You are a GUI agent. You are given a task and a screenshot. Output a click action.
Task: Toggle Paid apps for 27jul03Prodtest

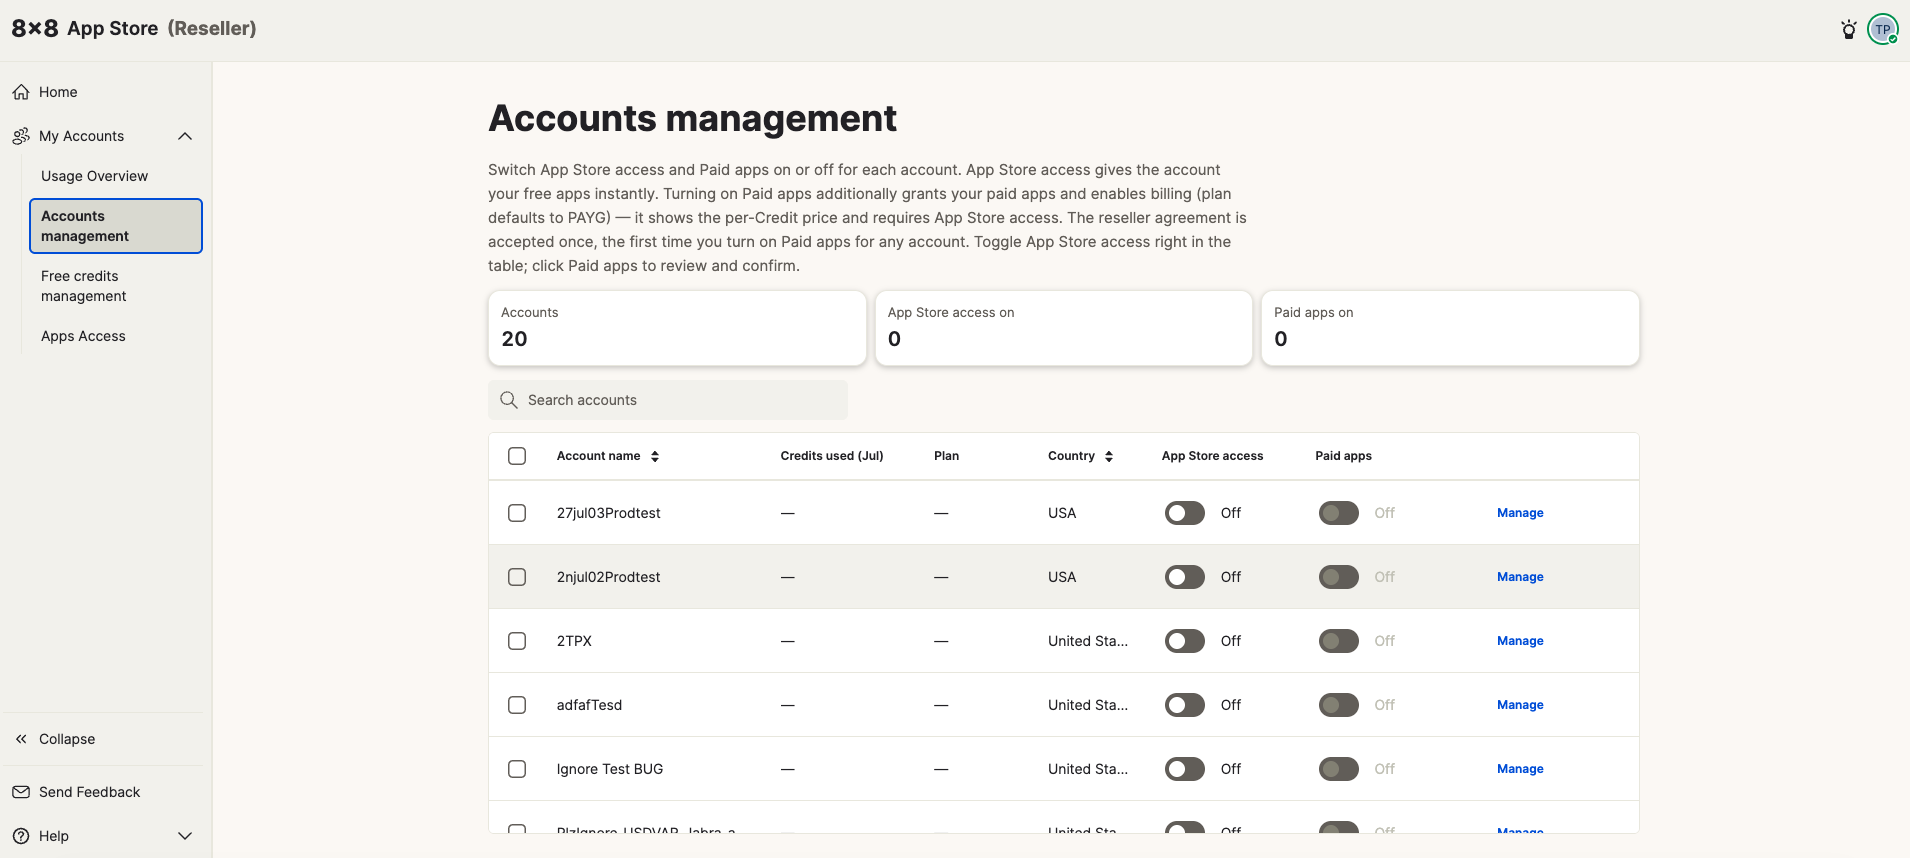coord(1339,513)
